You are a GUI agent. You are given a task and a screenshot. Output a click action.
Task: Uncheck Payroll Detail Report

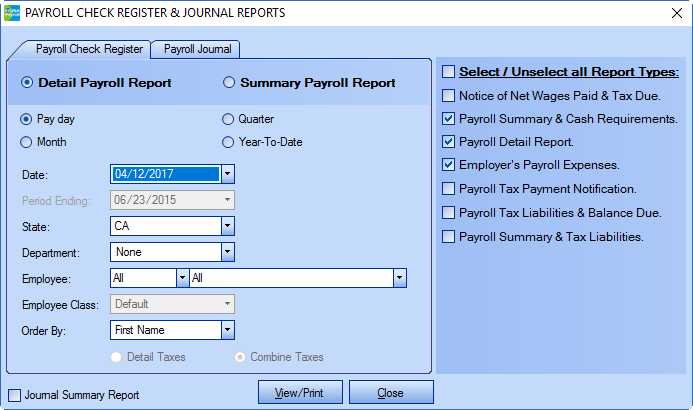pos(449,141)
